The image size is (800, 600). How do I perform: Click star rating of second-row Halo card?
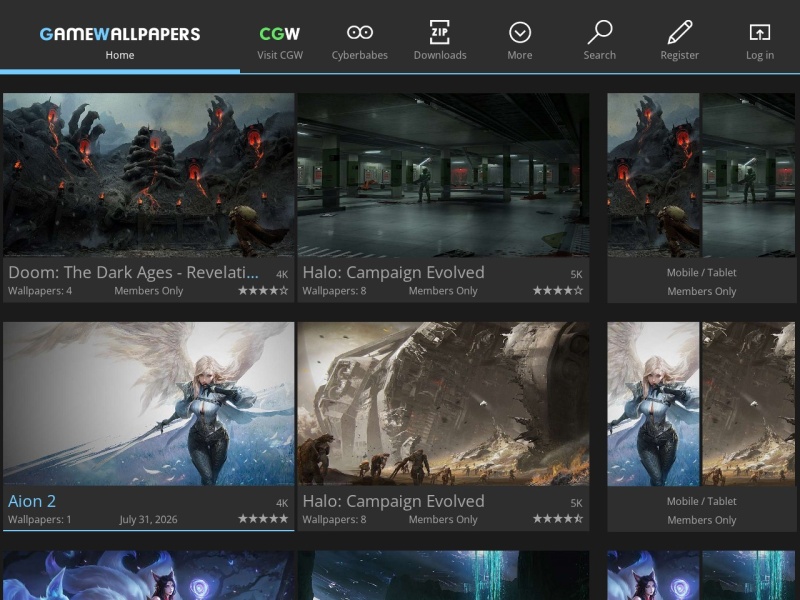click(x=558, y=519)
